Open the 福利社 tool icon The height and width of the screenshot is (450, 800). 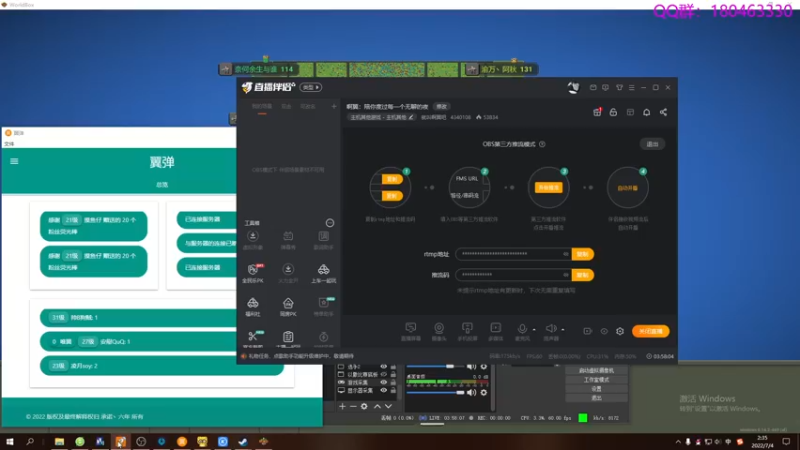coord(253,307)
